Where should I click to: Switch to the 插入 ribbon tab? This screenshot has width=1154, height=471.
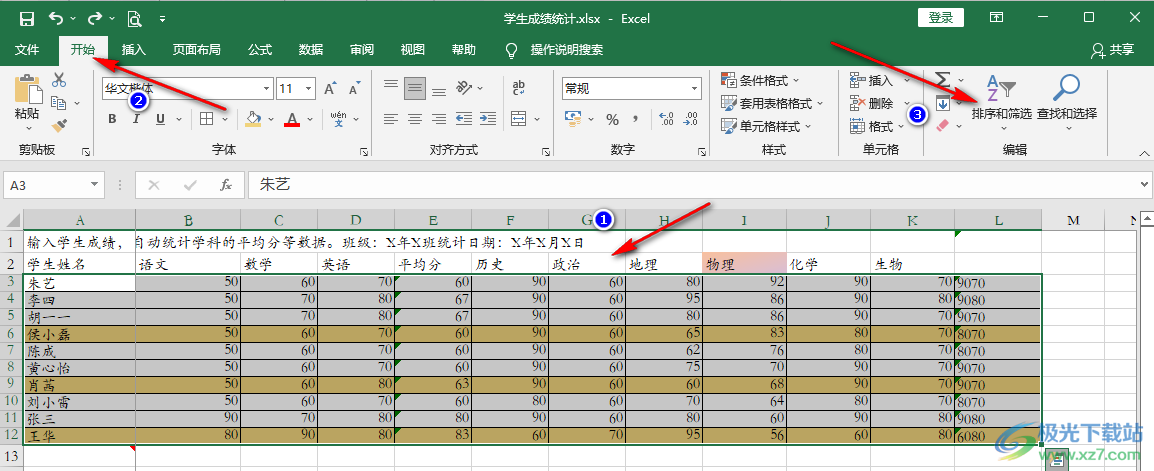(134, 49)
